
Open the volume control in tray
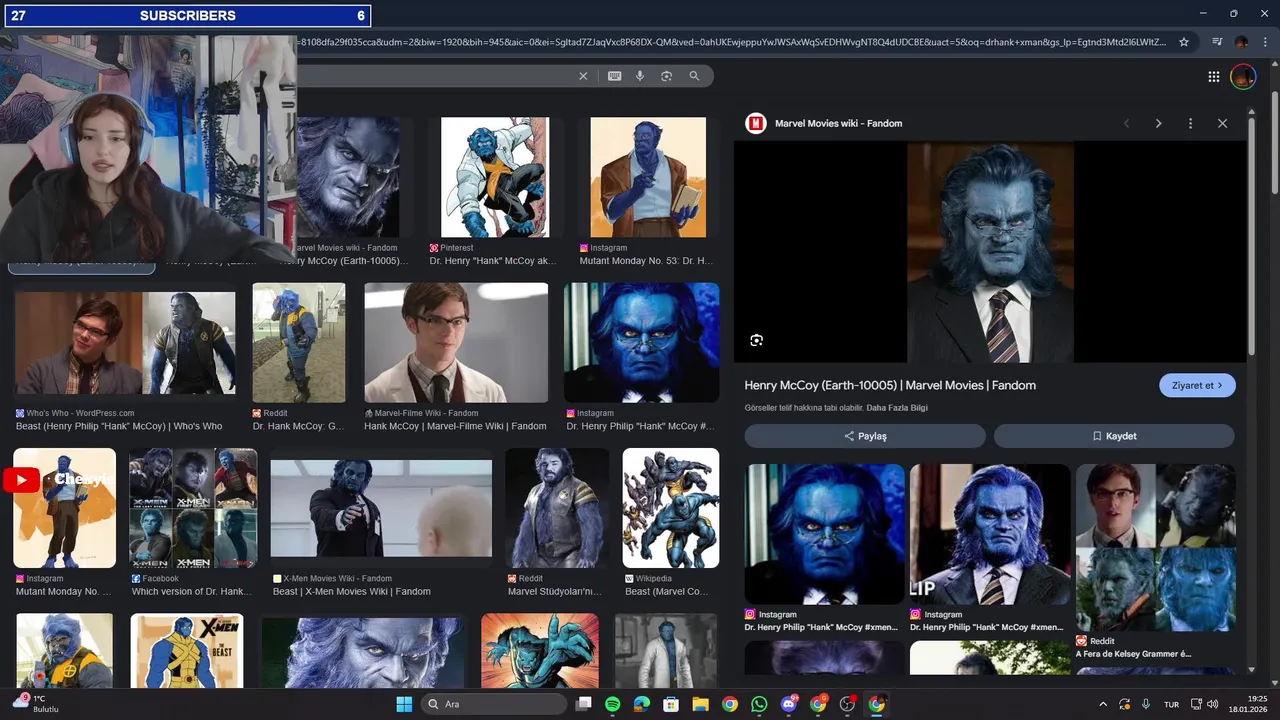click(1213, 704)
